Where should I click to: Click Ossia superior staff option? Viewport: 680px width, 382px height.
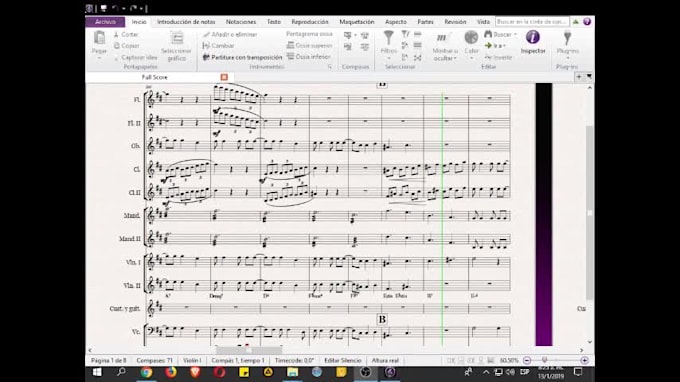310,45
